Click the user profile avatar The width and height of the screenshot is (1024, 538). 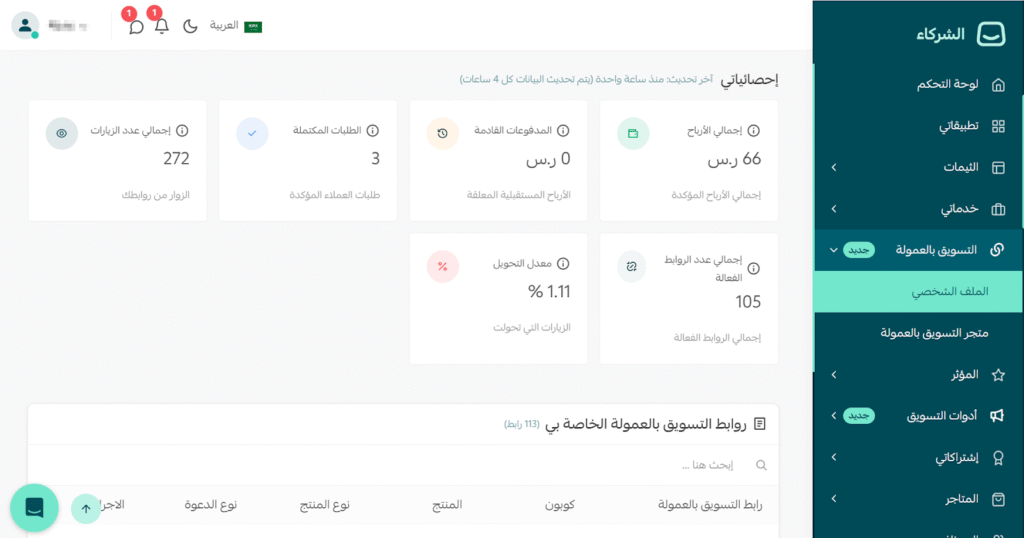click(x=25, y=26)
